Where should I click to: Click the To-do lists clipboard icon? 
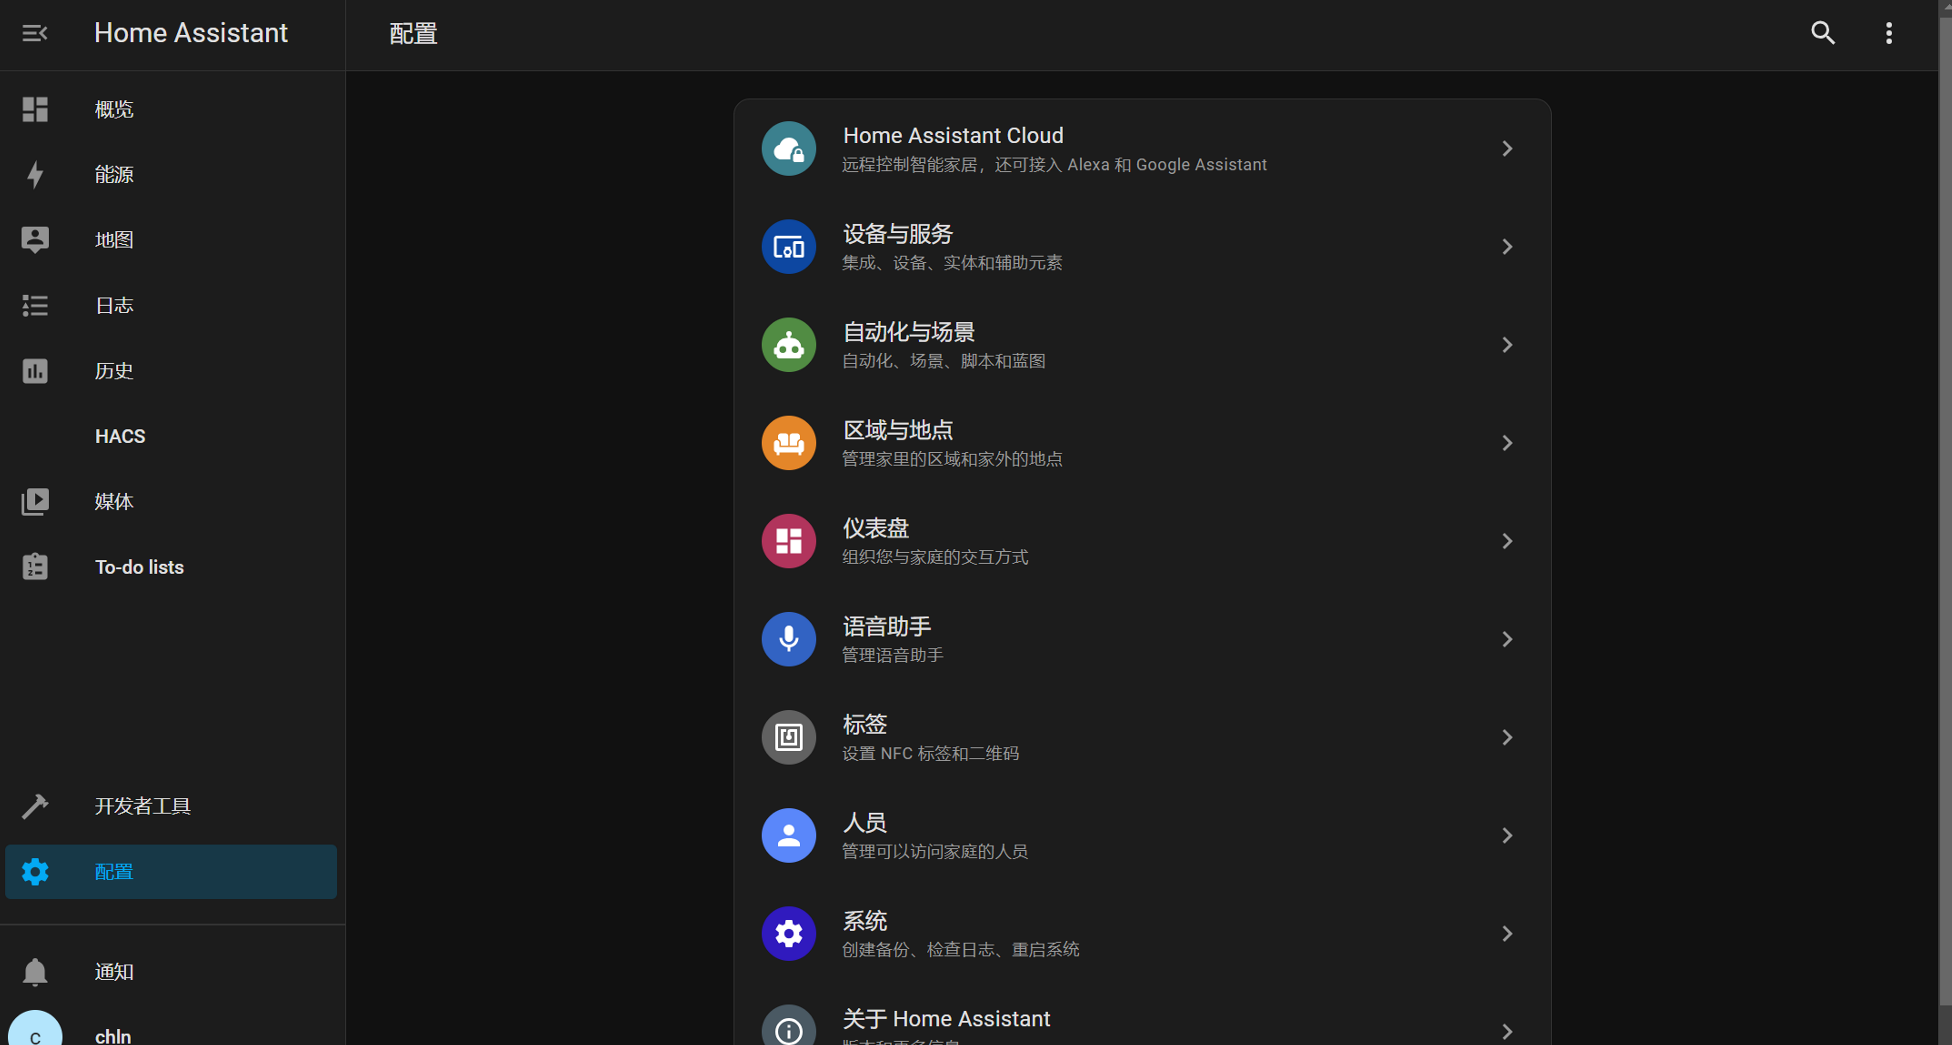click(x=35, y=567)
